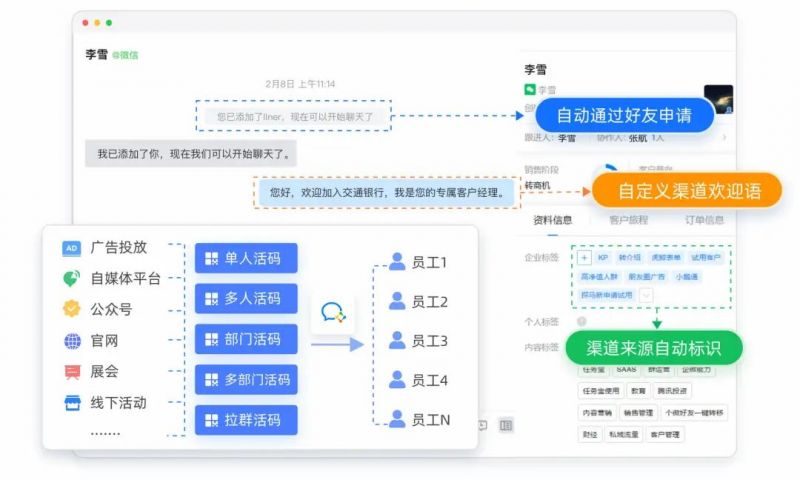
Task: Click the red 展会 icon
Action: pos(72,372)
